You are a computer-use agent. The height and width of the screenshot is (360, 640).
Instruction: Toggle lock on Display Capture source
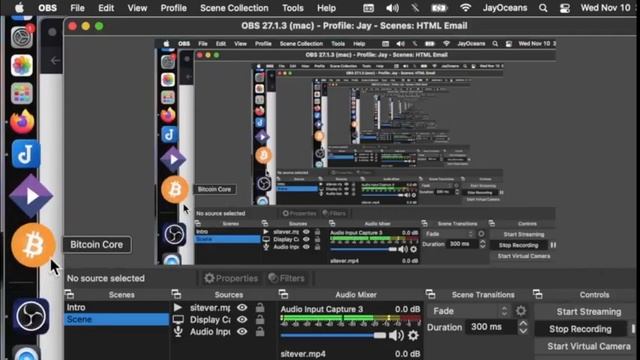click(260, 320)
